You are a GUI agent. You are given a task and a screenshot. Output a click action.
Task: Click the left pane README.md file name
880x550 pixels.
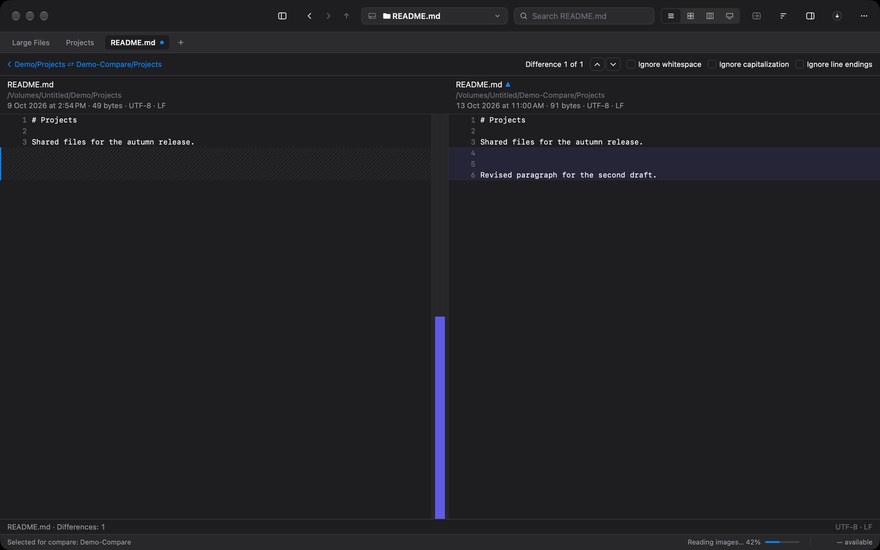(x=30, y=85)
